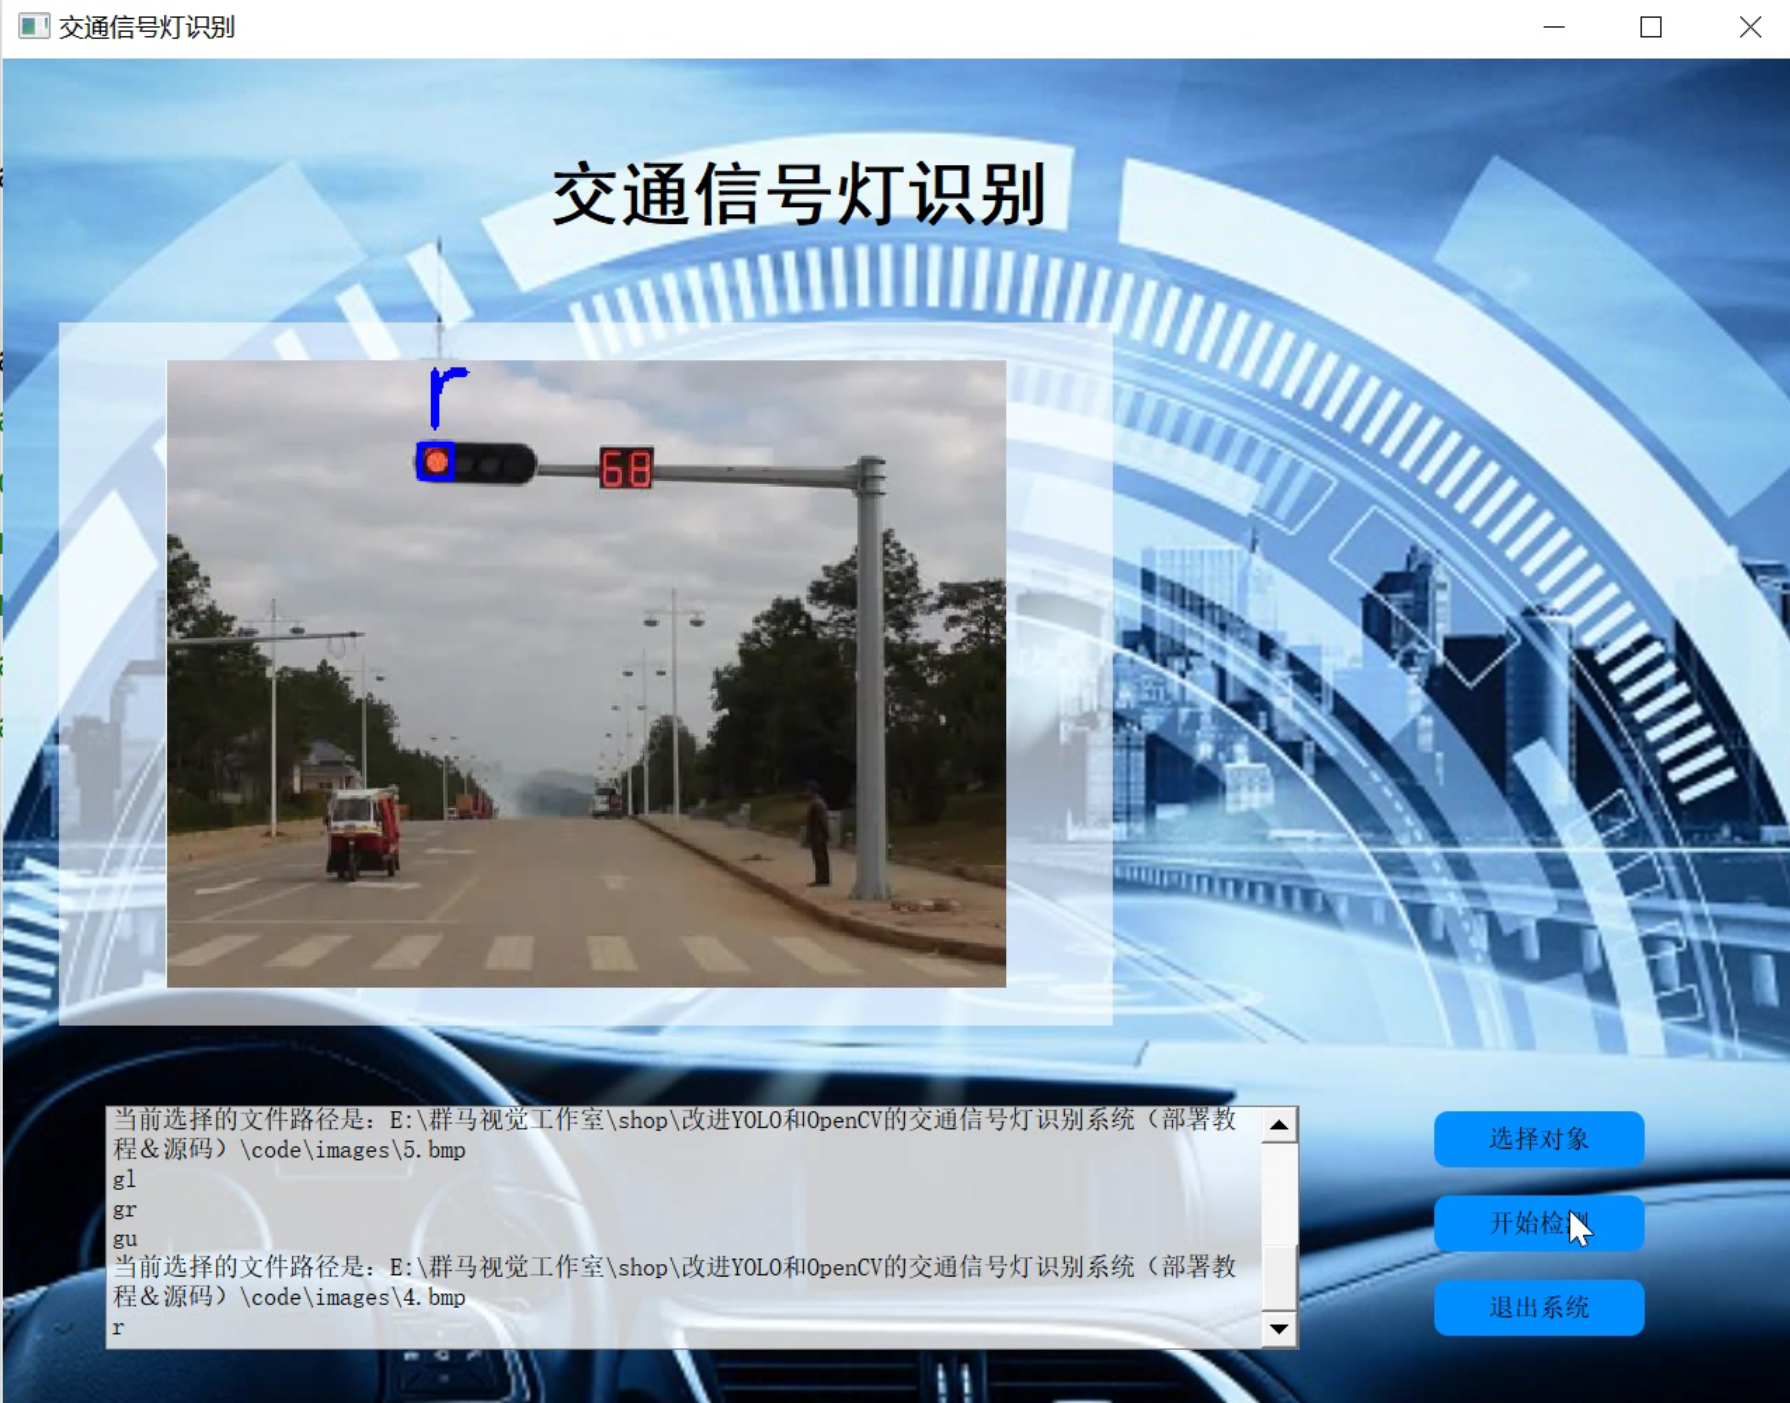Screen dimensions: 1790x1403
Task: Exit via the 退出系统 button
Action: point(1538,1307)
